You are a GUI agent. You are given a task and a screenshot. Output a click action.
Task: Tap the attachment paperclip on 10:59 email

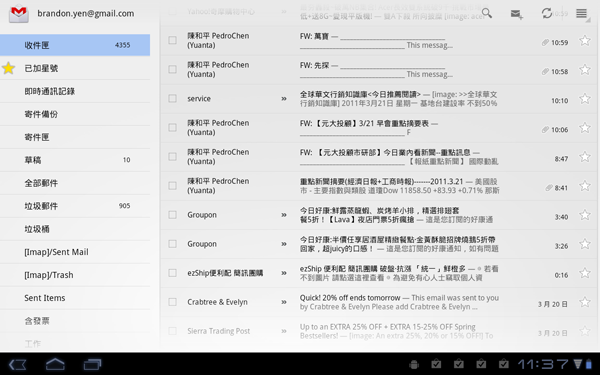[x=545, y=42]
